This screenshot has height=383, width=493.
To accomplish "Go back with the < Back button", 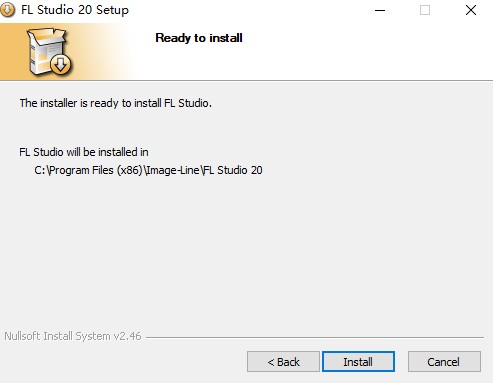I will point(283,361).
